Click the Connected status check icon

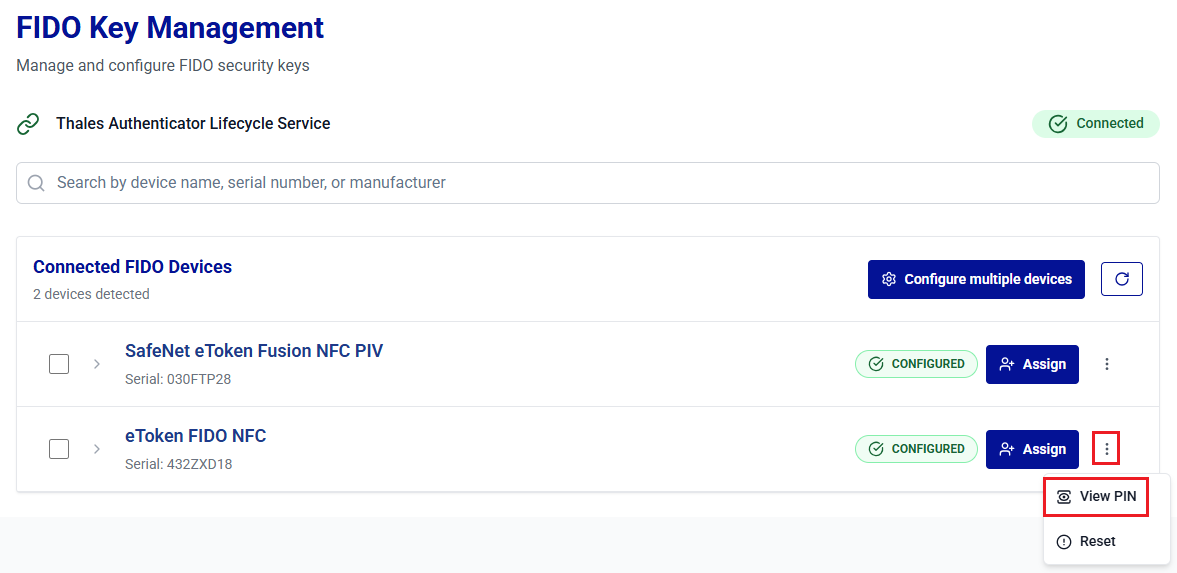click(1057, 124)
